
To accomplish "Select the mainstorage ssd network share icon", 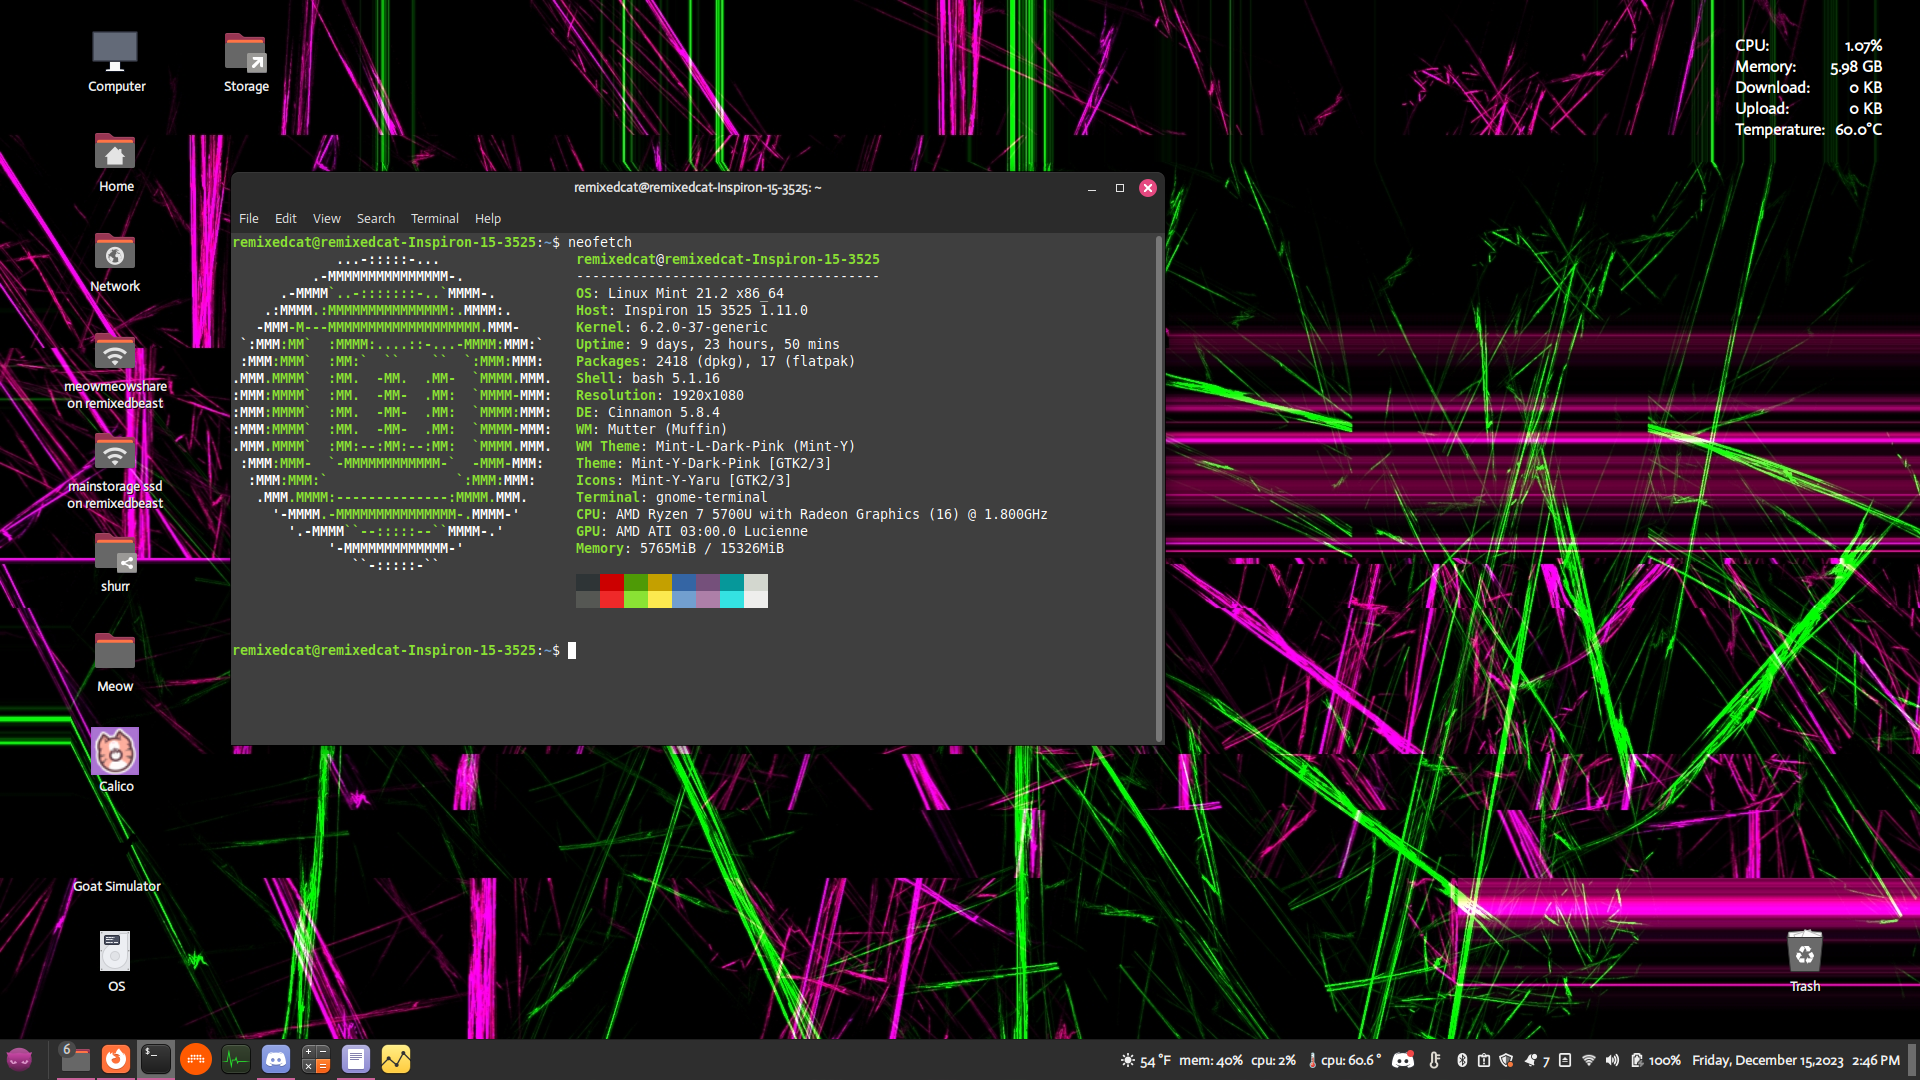I will pos(116,470).
